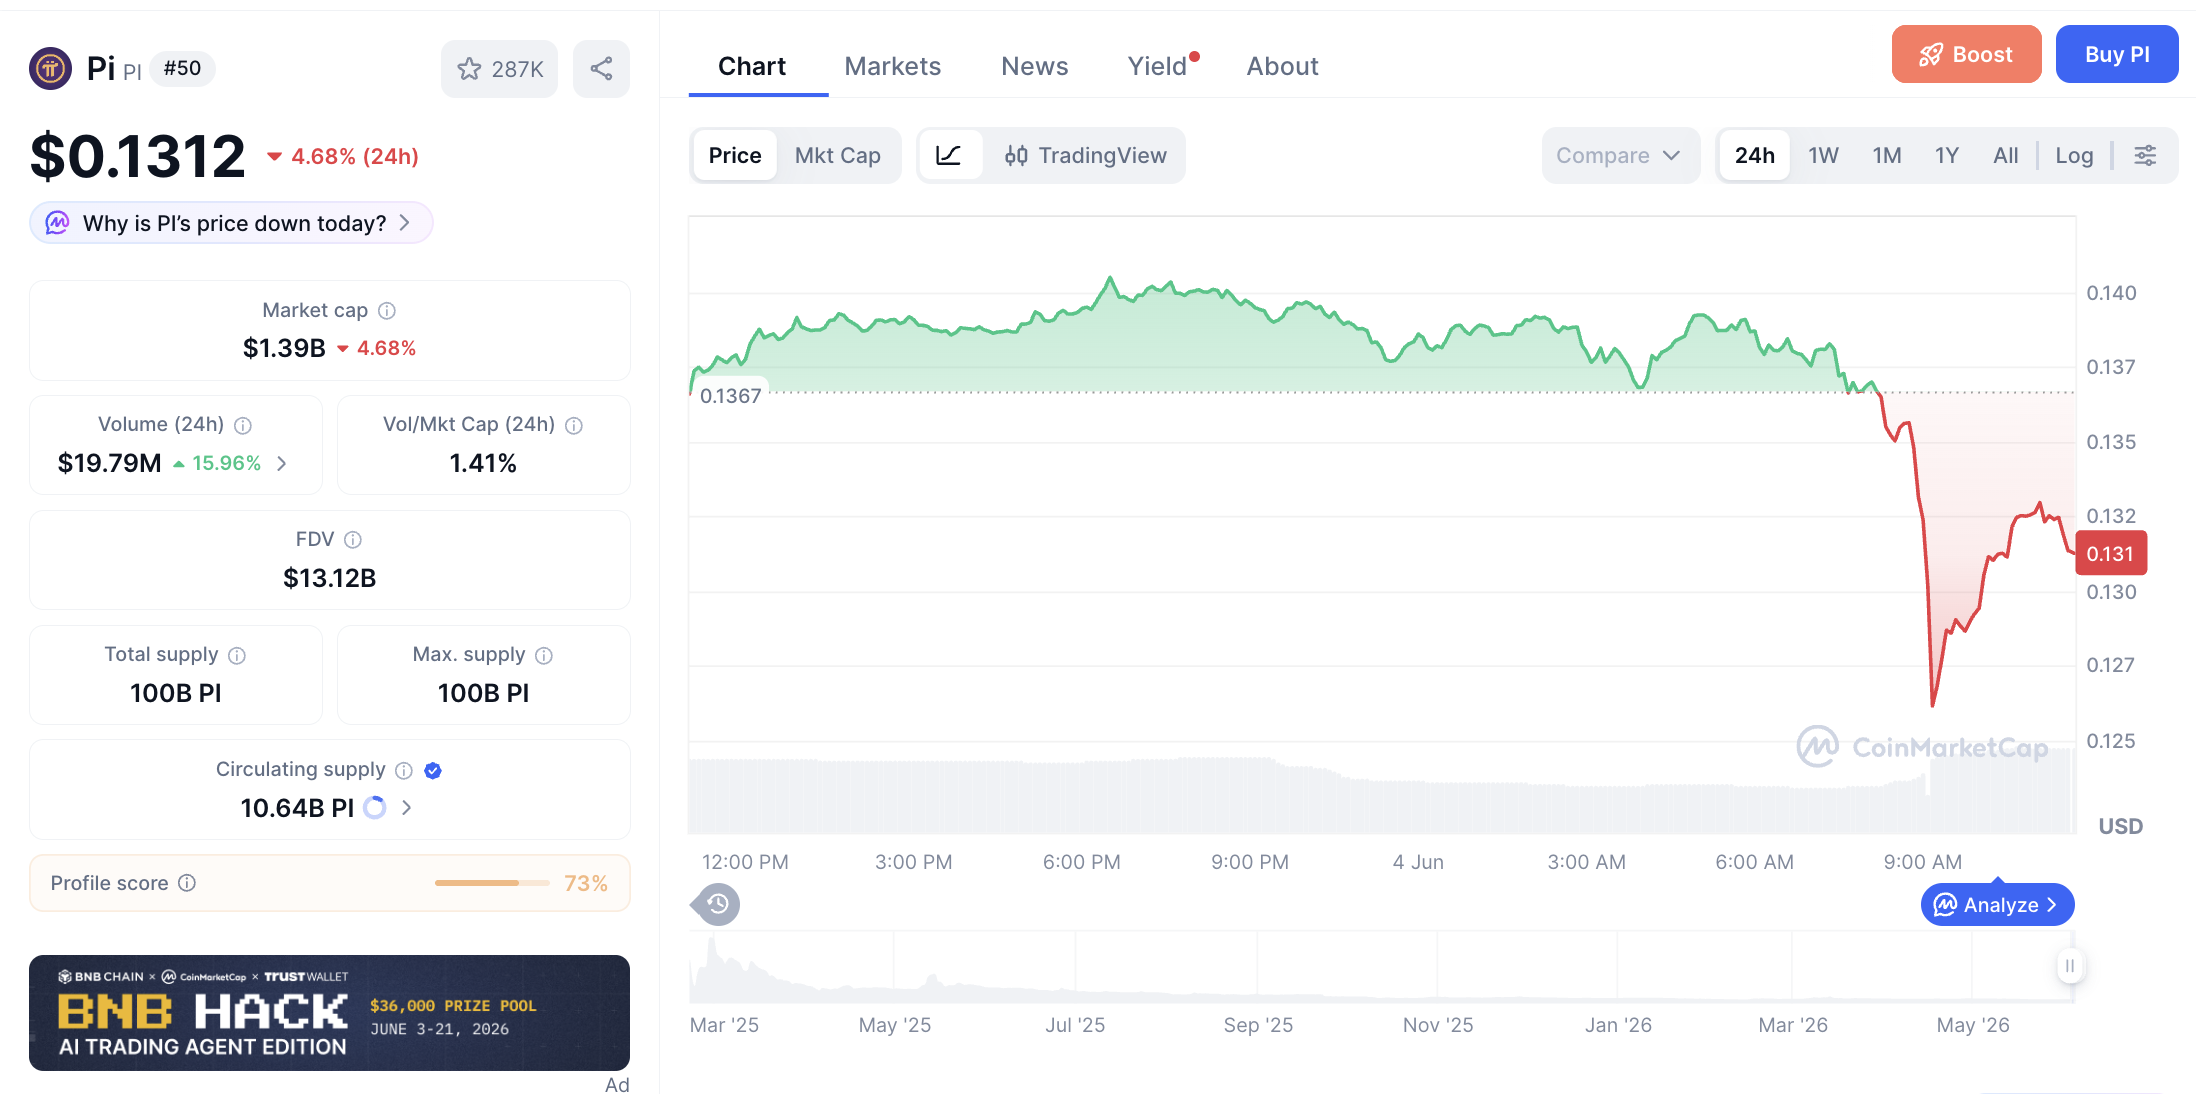Open the BNB Hack ad banner
Image resolution: width=2196 pixels, height=1094 pixels.
[330, 1013]
